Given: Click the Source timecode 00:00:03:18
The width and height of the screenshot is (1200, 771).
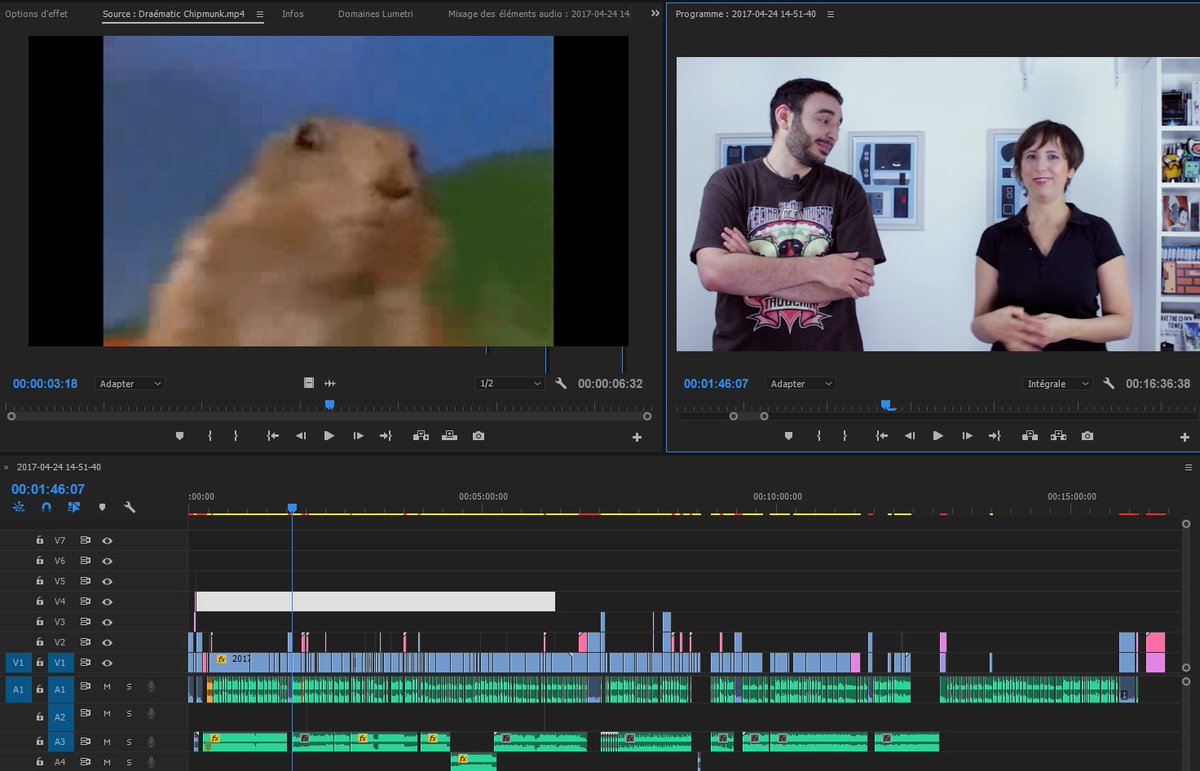Looking at the screenshot, I should [45, 383].
